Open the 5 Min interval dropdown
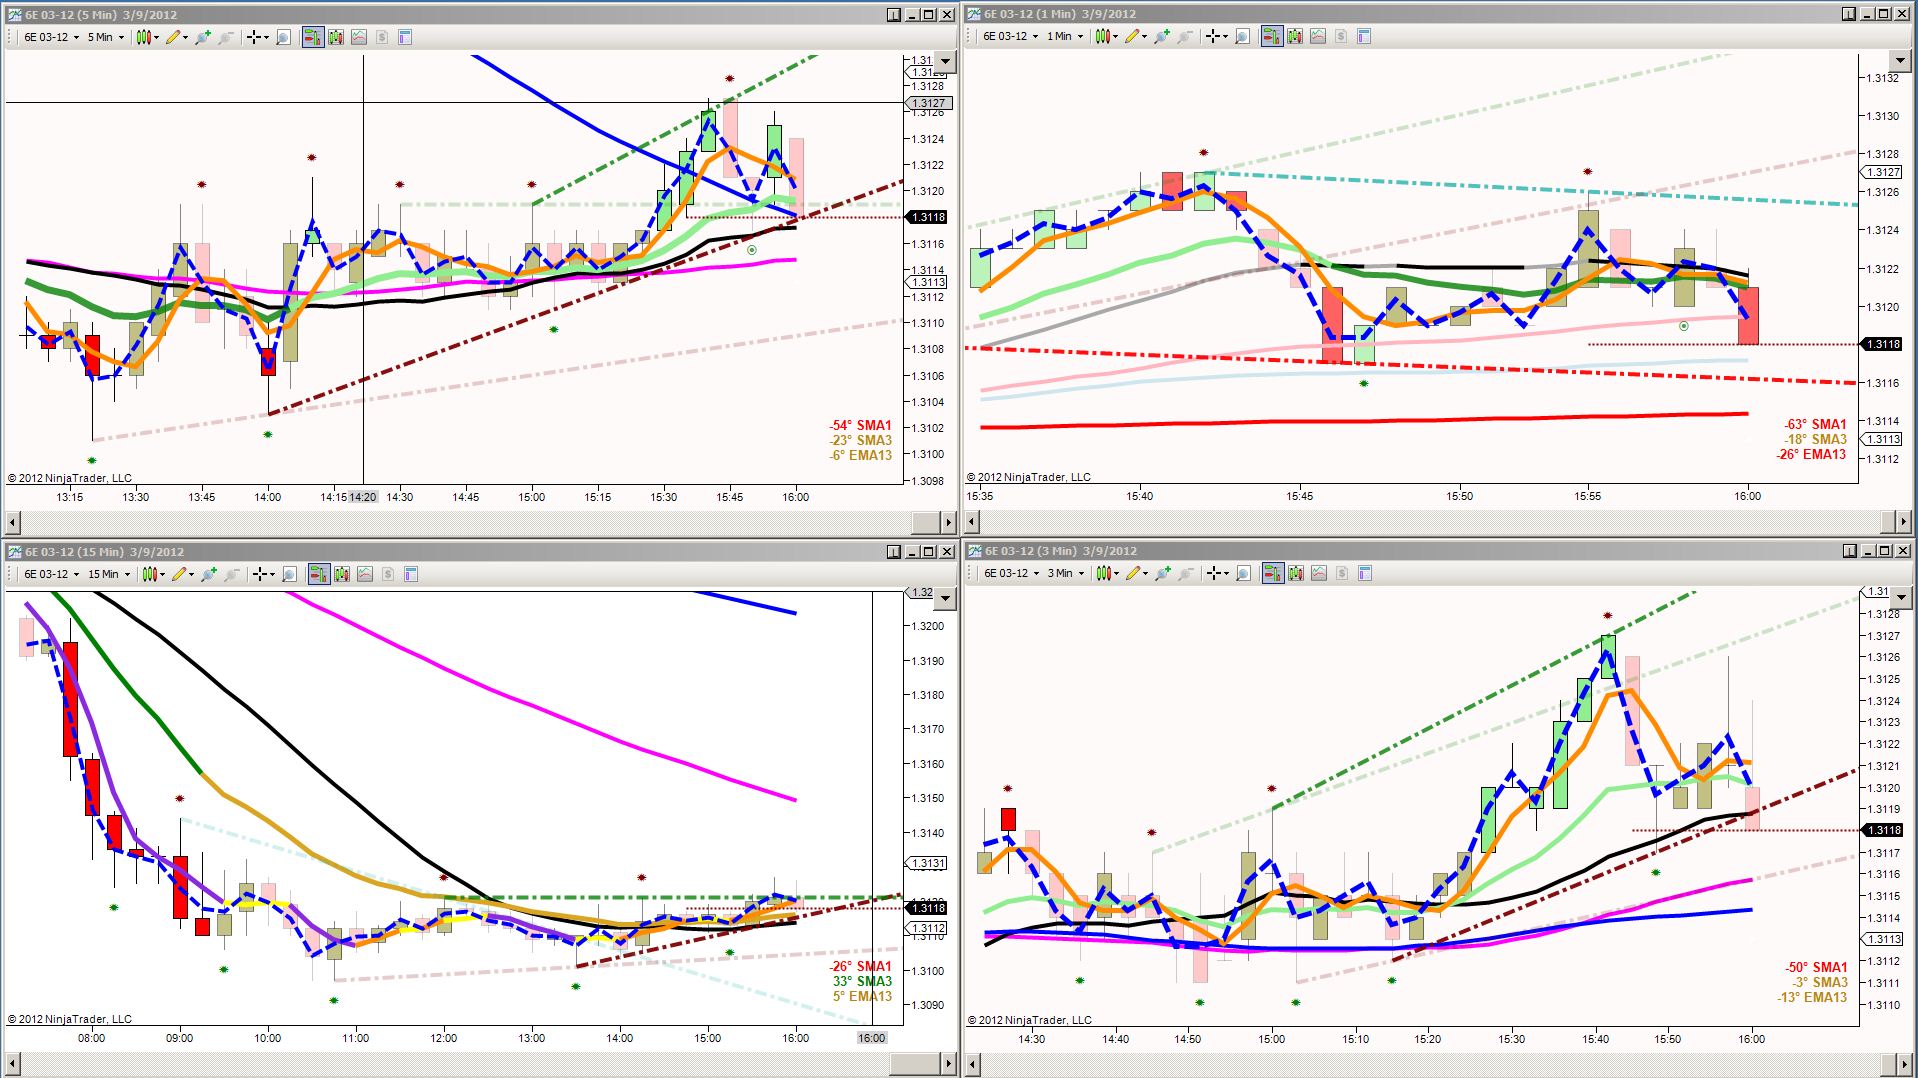This screenshot has height=1078, width=1918. (105, 37)
